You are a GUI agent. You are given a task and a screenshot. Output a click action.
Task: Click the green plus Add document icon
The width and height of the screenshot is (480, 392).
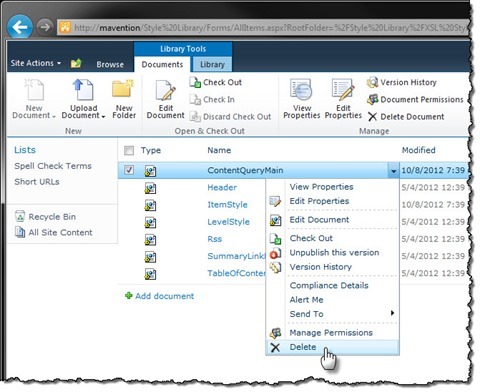coord(128,296)
